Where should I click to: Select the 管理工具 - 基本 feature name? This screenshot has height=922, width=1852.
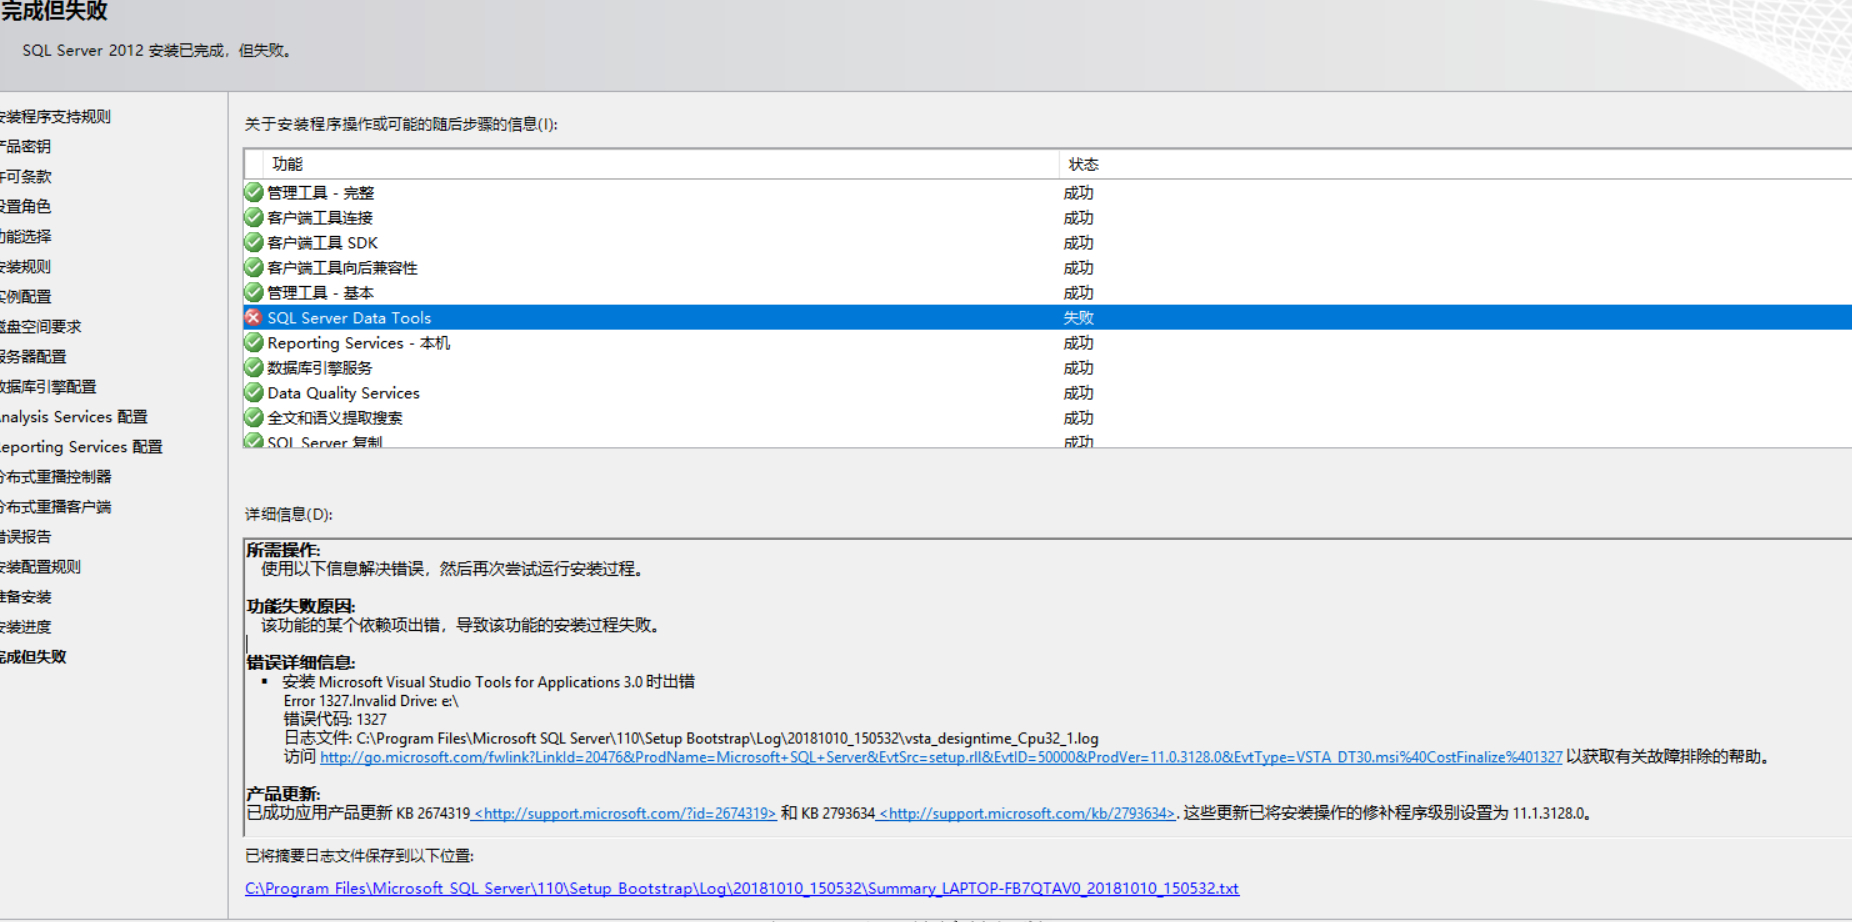coord(320,293)
